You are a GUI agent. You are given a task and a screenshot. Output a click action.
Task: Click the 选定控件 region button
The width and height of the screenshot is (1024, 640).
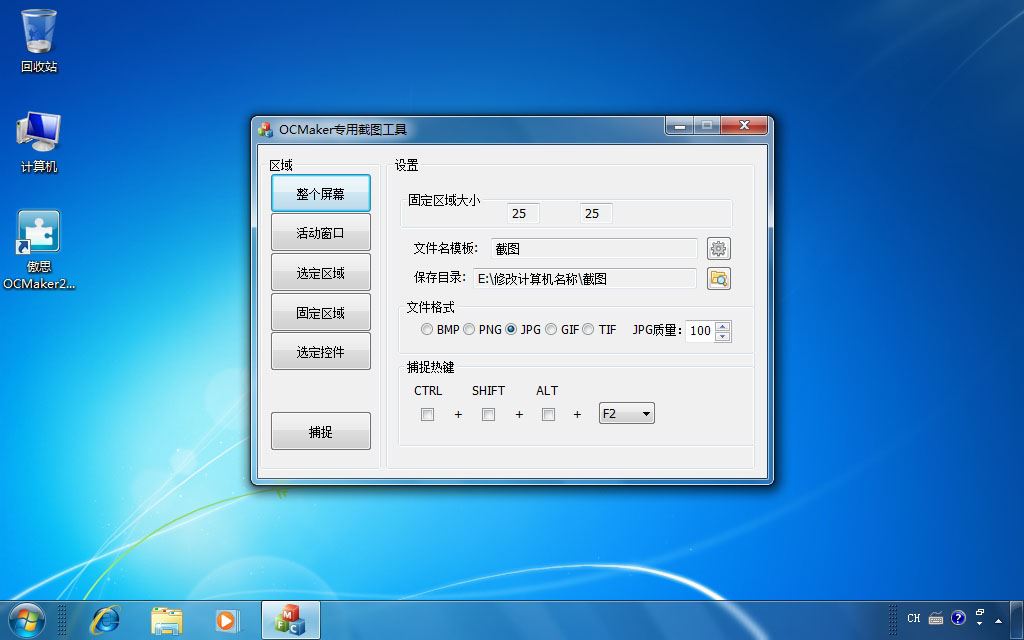point(321,351)
